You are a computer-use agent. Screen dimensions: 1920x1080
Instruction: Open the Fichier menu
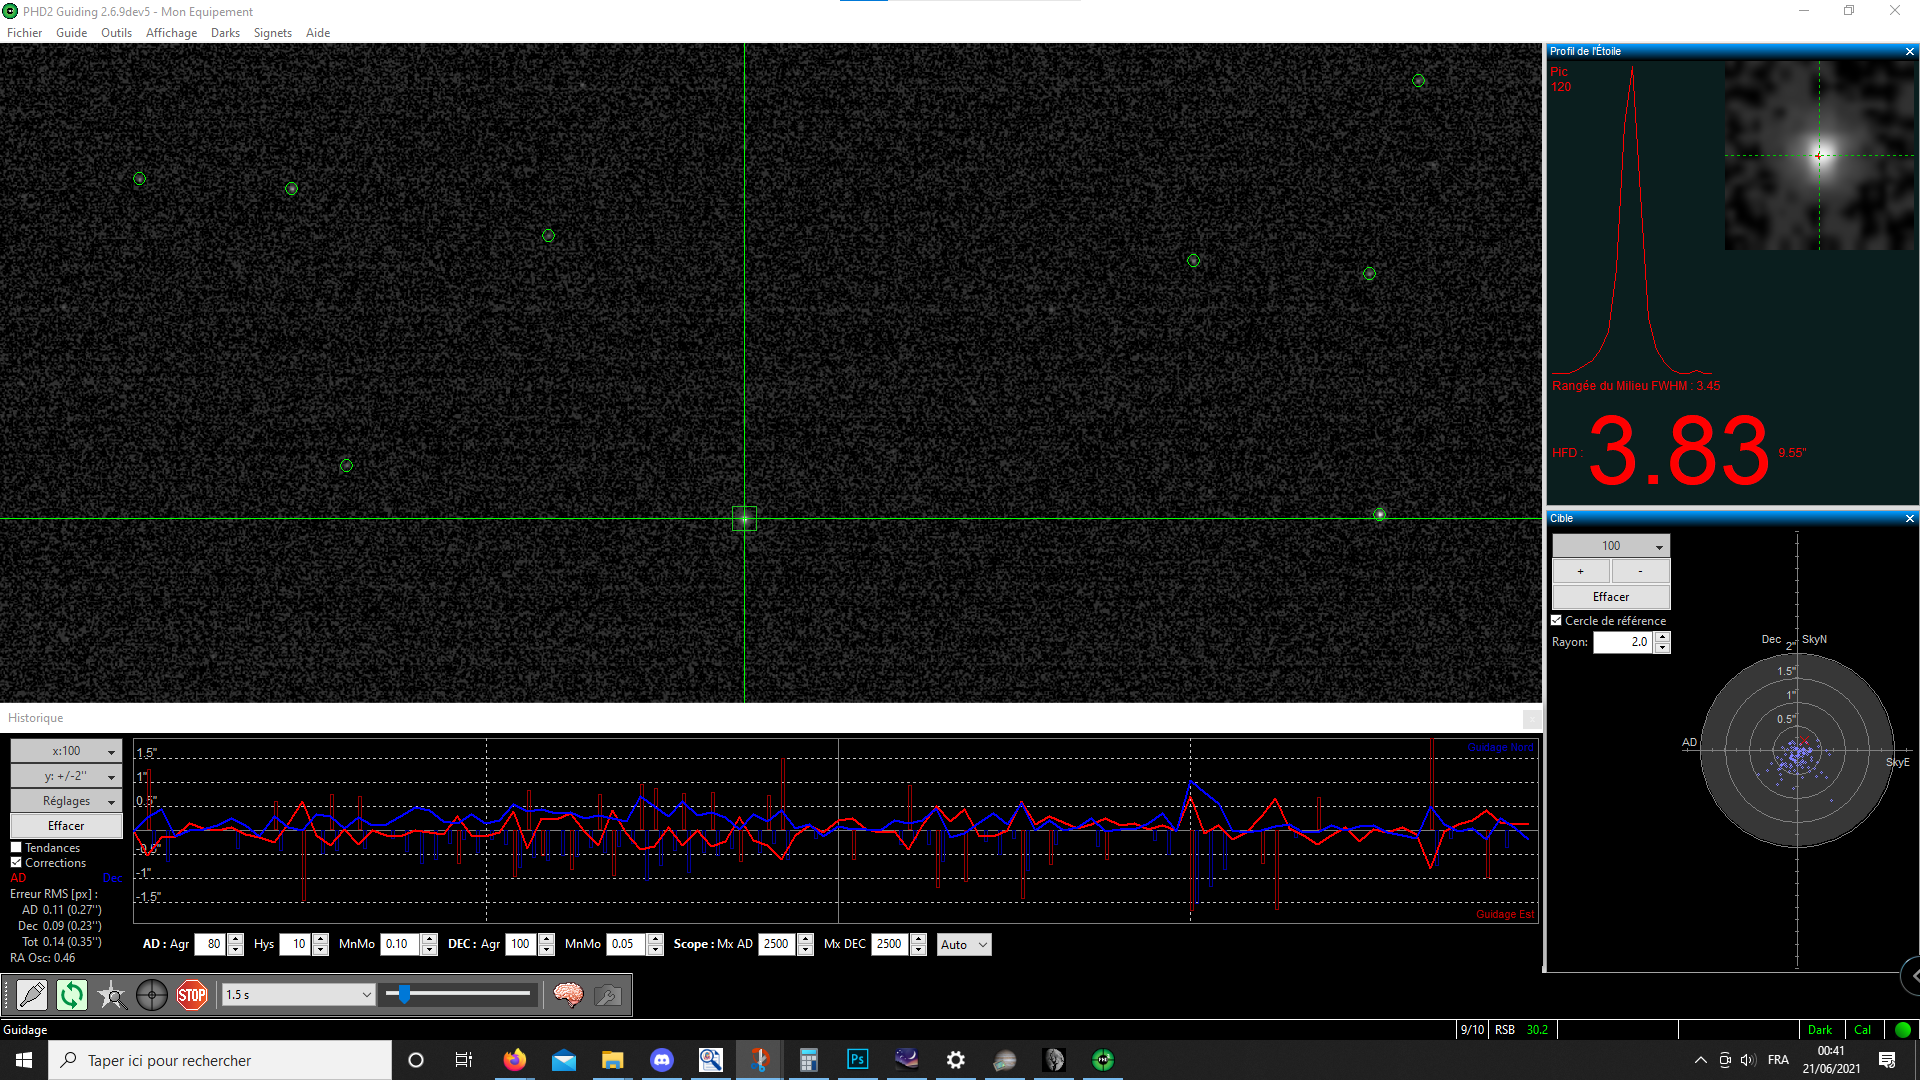[25, 33]
